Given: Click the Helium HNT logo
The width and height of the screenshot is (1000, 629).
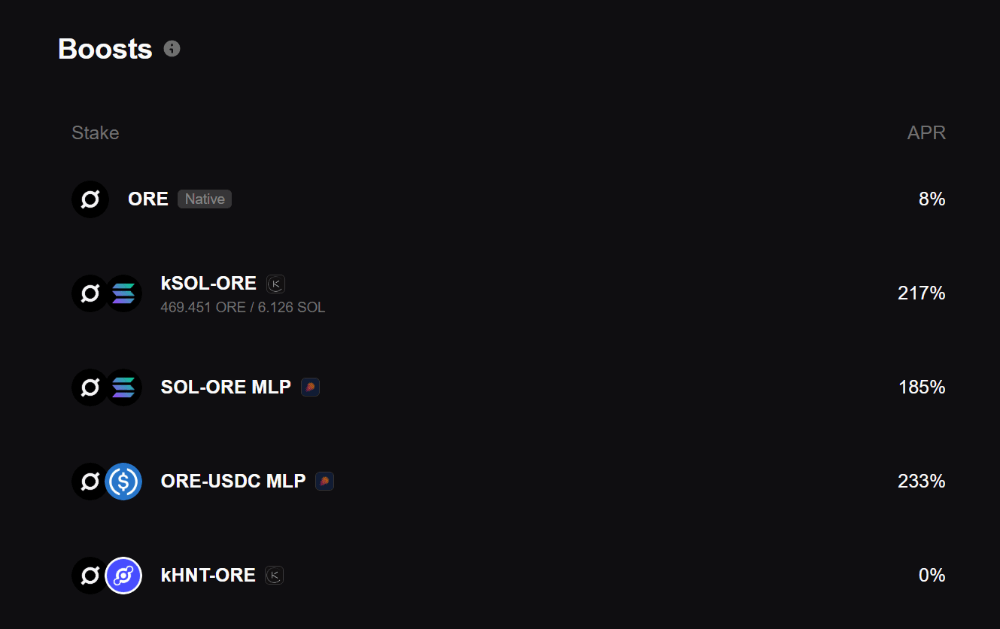Looking at the screenshot, I should point(123,575).
